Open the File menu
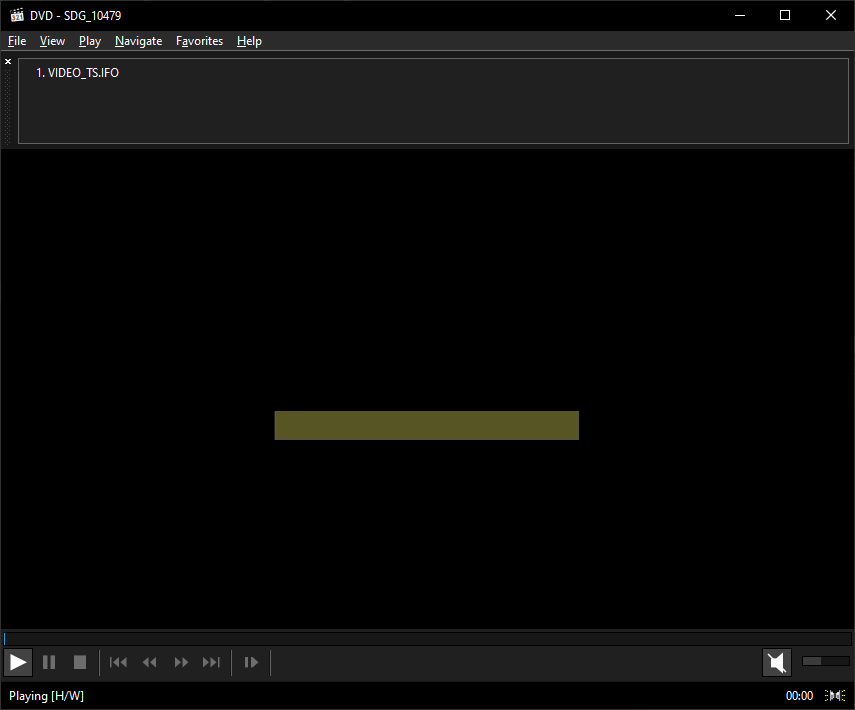Image resolution: width=855 pixels, height=710 pixels. [x=16, y=41]
